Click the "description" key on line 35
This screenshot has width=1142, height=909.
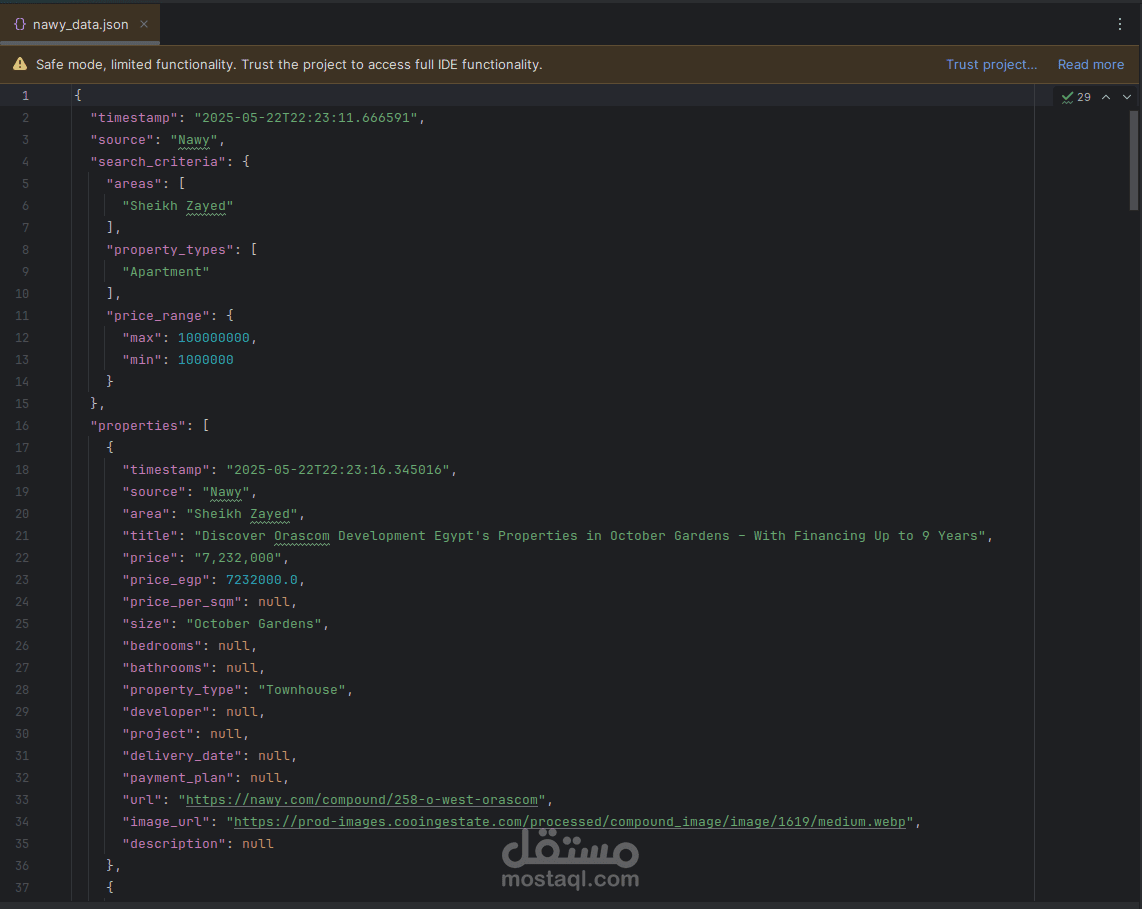pos(174,843)
